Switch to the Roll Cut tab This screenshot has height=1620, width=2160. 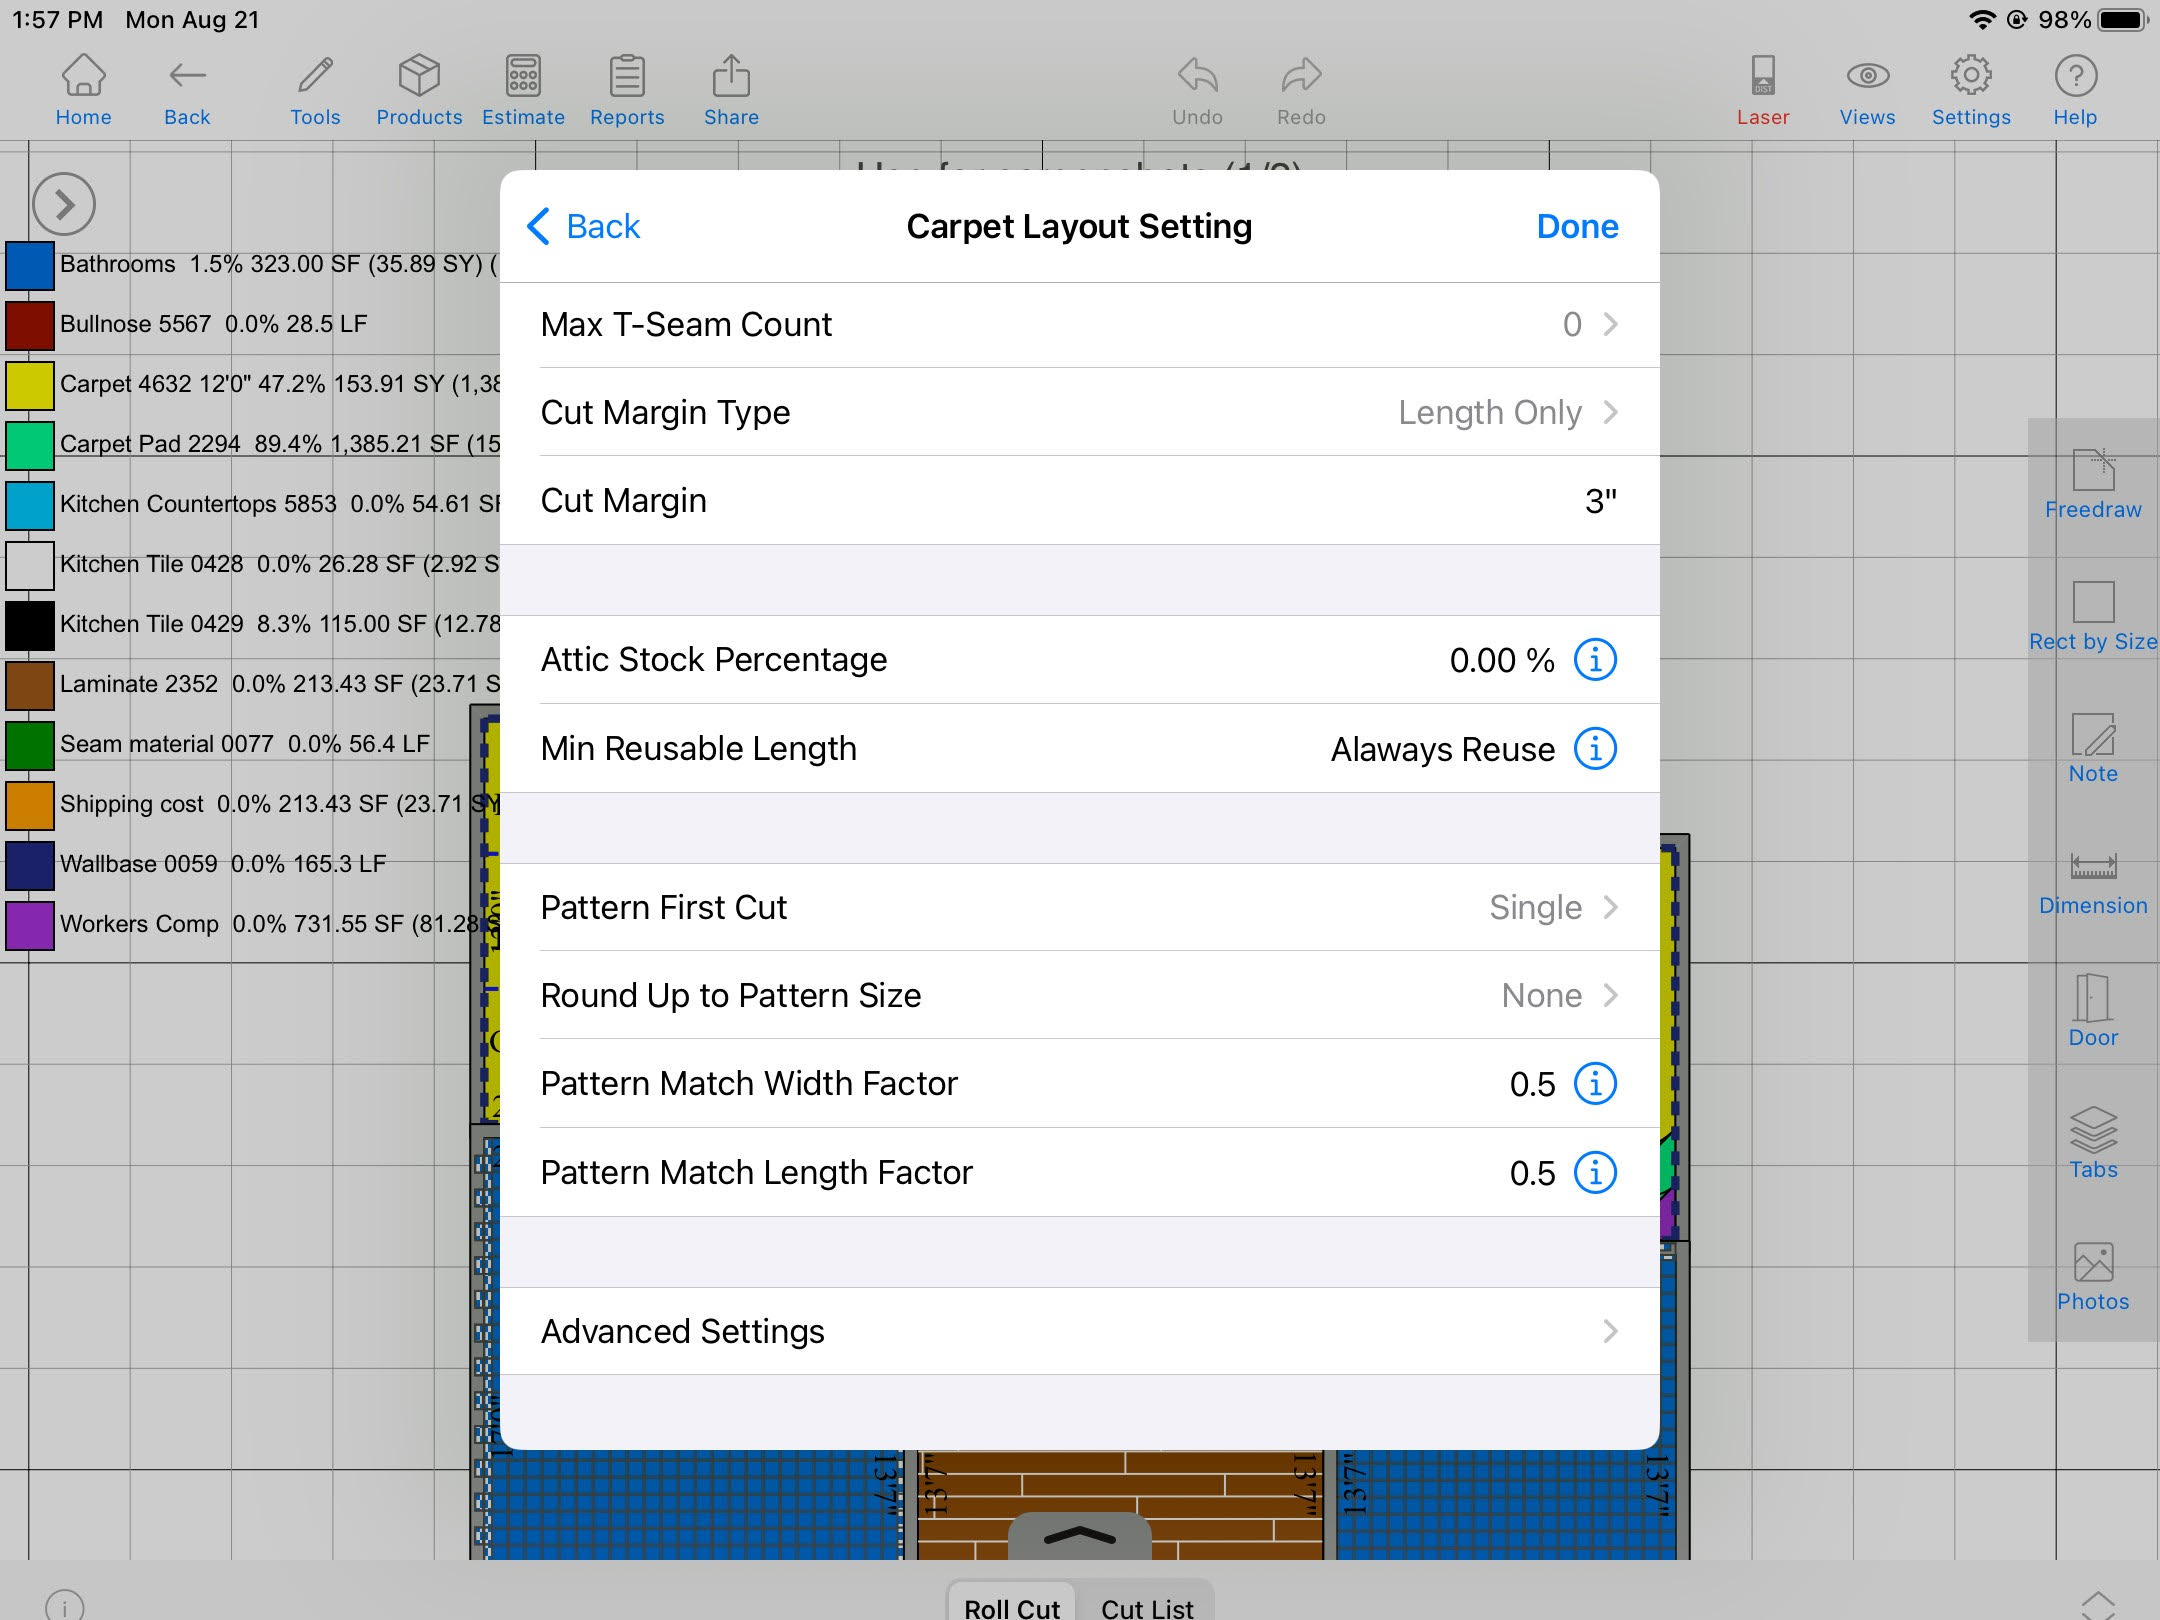pos(1011,1606)
